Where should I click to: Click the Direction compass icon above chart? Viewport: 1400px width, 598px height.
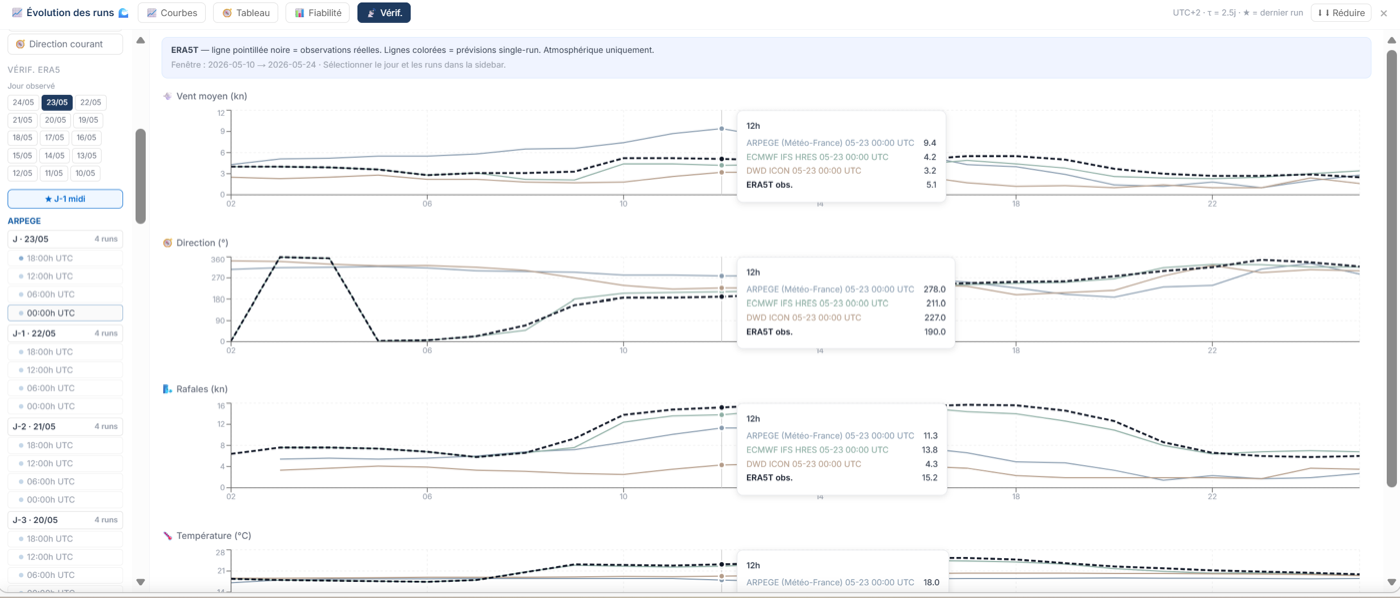pyautogui.click(x=167, y=243)
